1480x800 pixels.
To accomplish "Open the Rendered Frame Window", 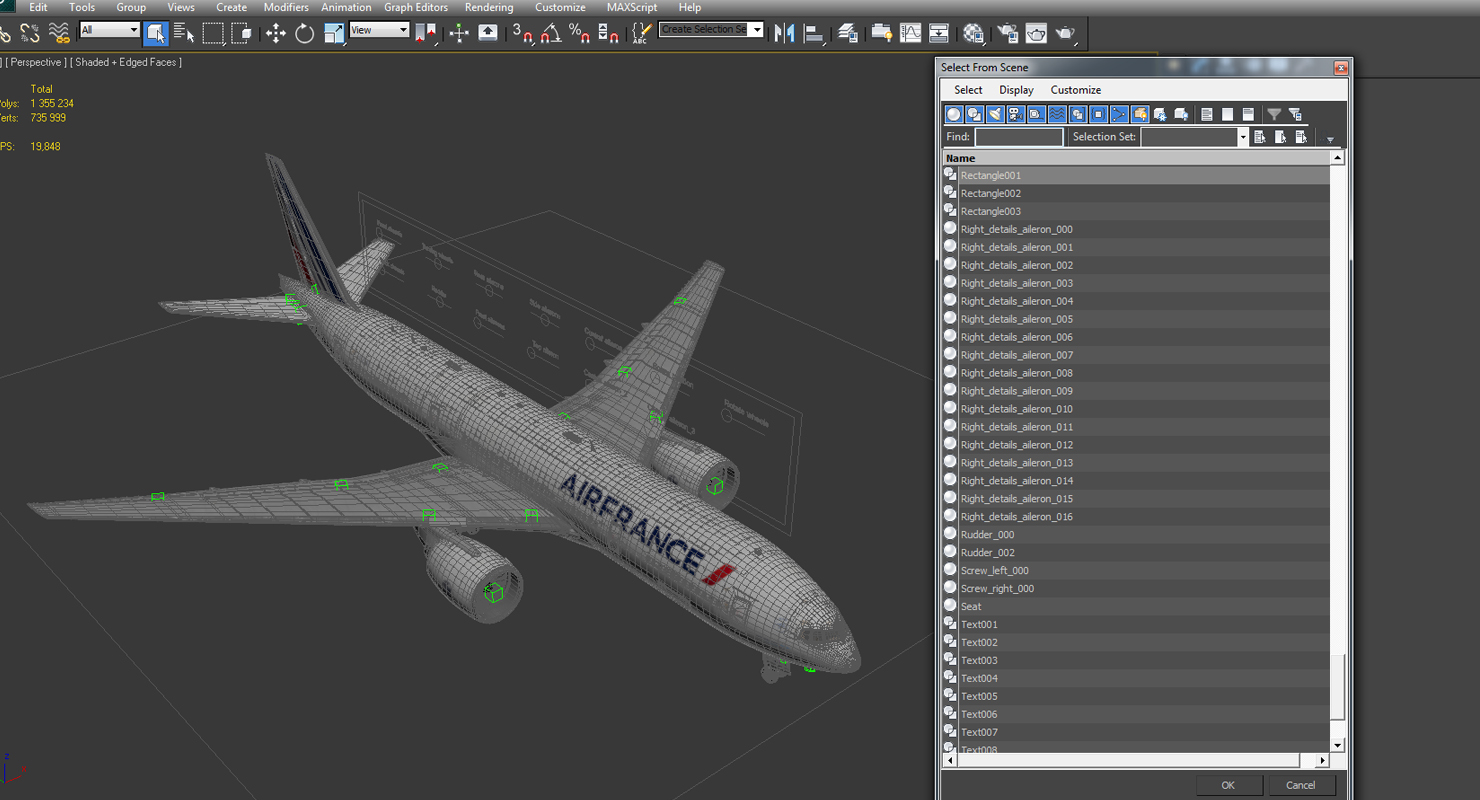I will coord(1036,33).
